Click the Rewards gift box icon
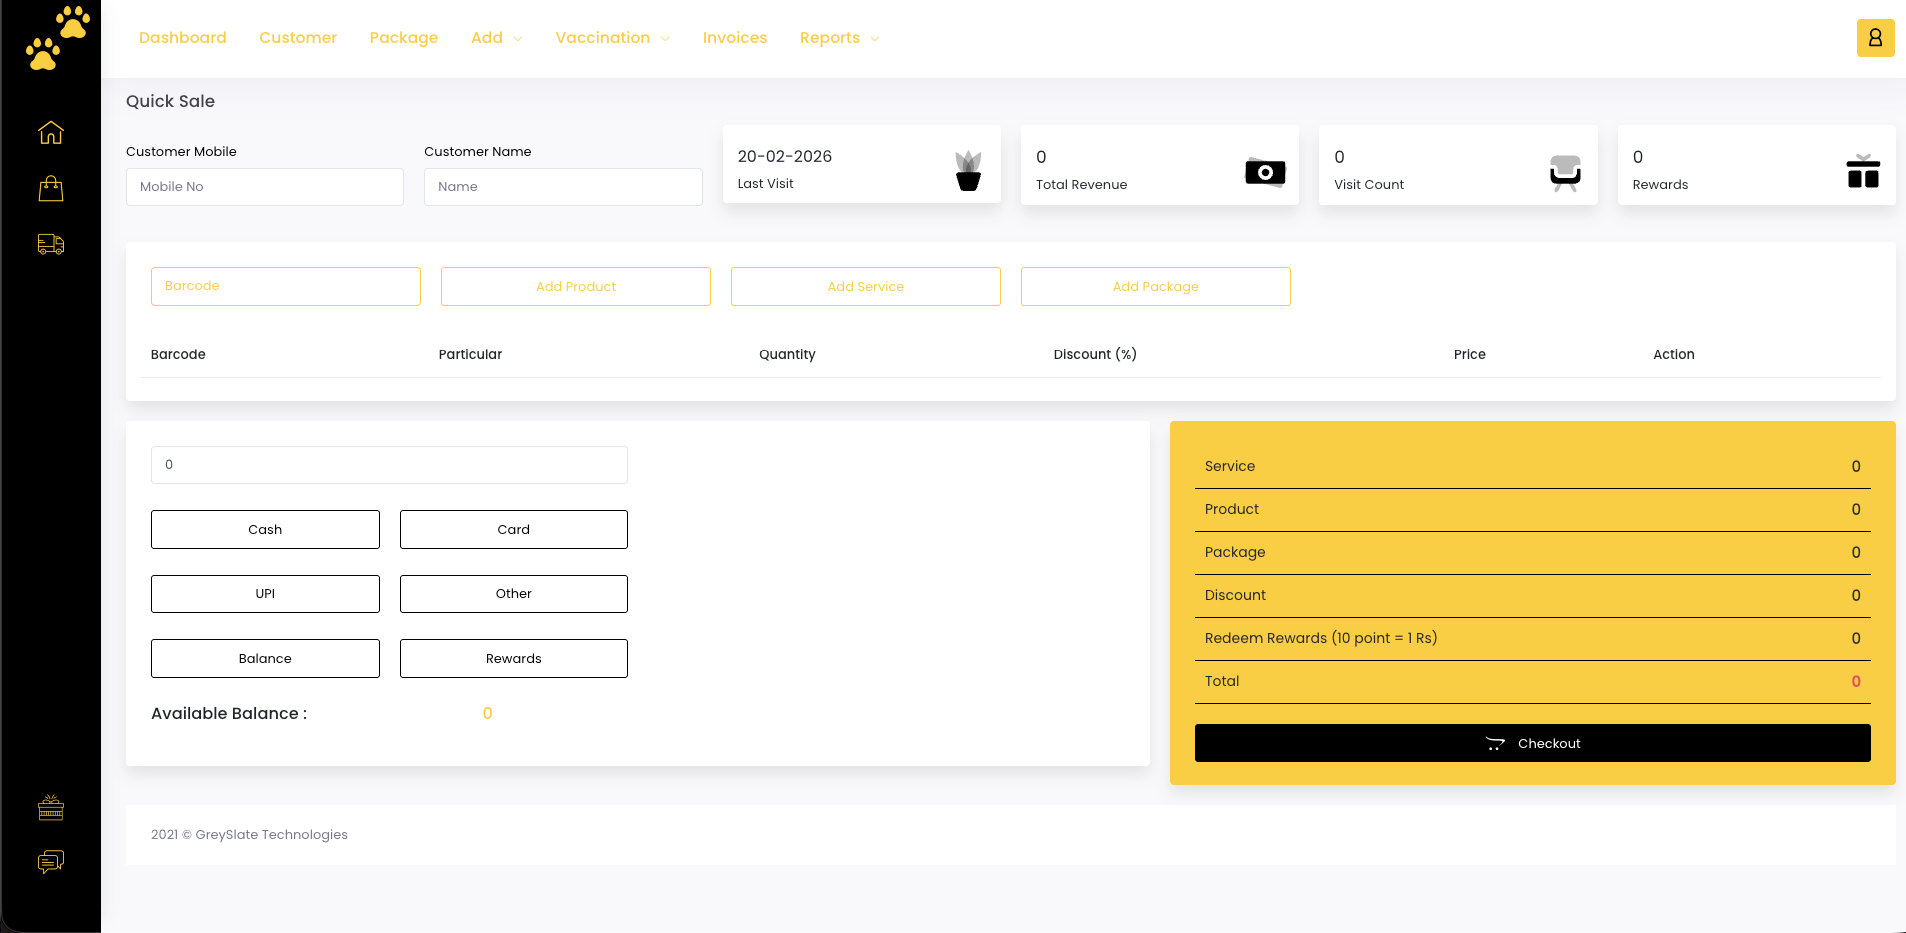This screenshot has width=1906, height=933. pos(1862,172)
